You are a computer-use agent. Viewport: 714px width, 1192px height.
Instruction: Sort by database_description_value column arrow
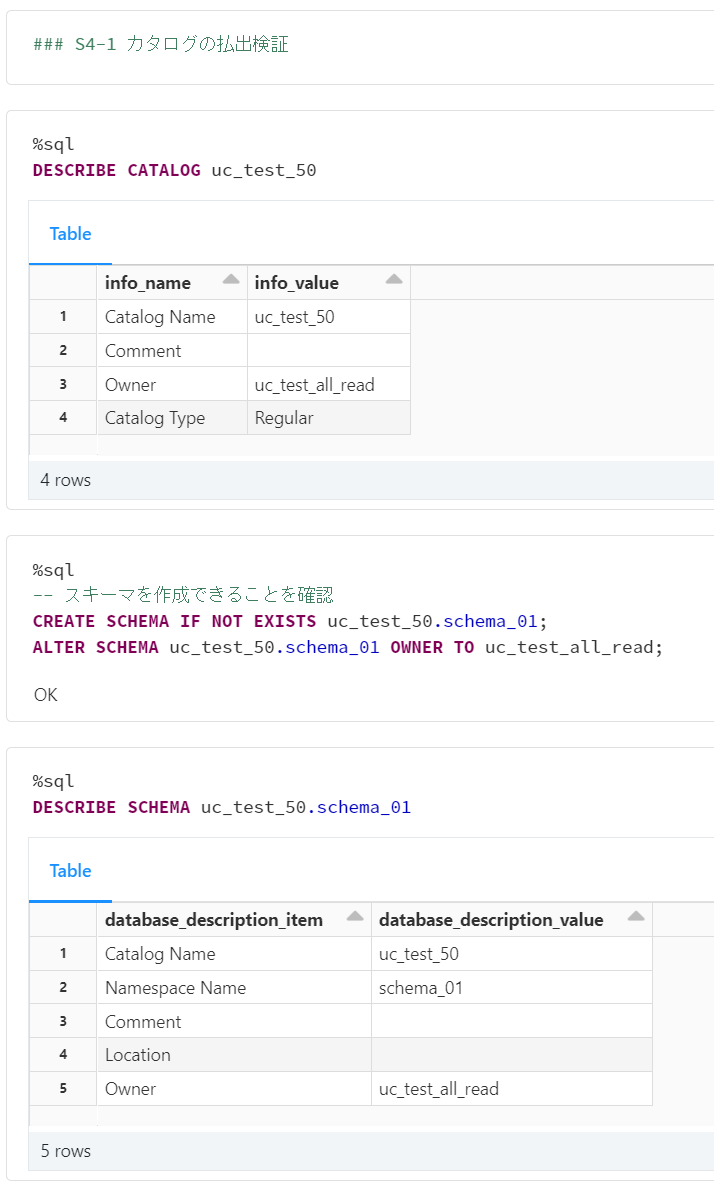pos(636,917)
